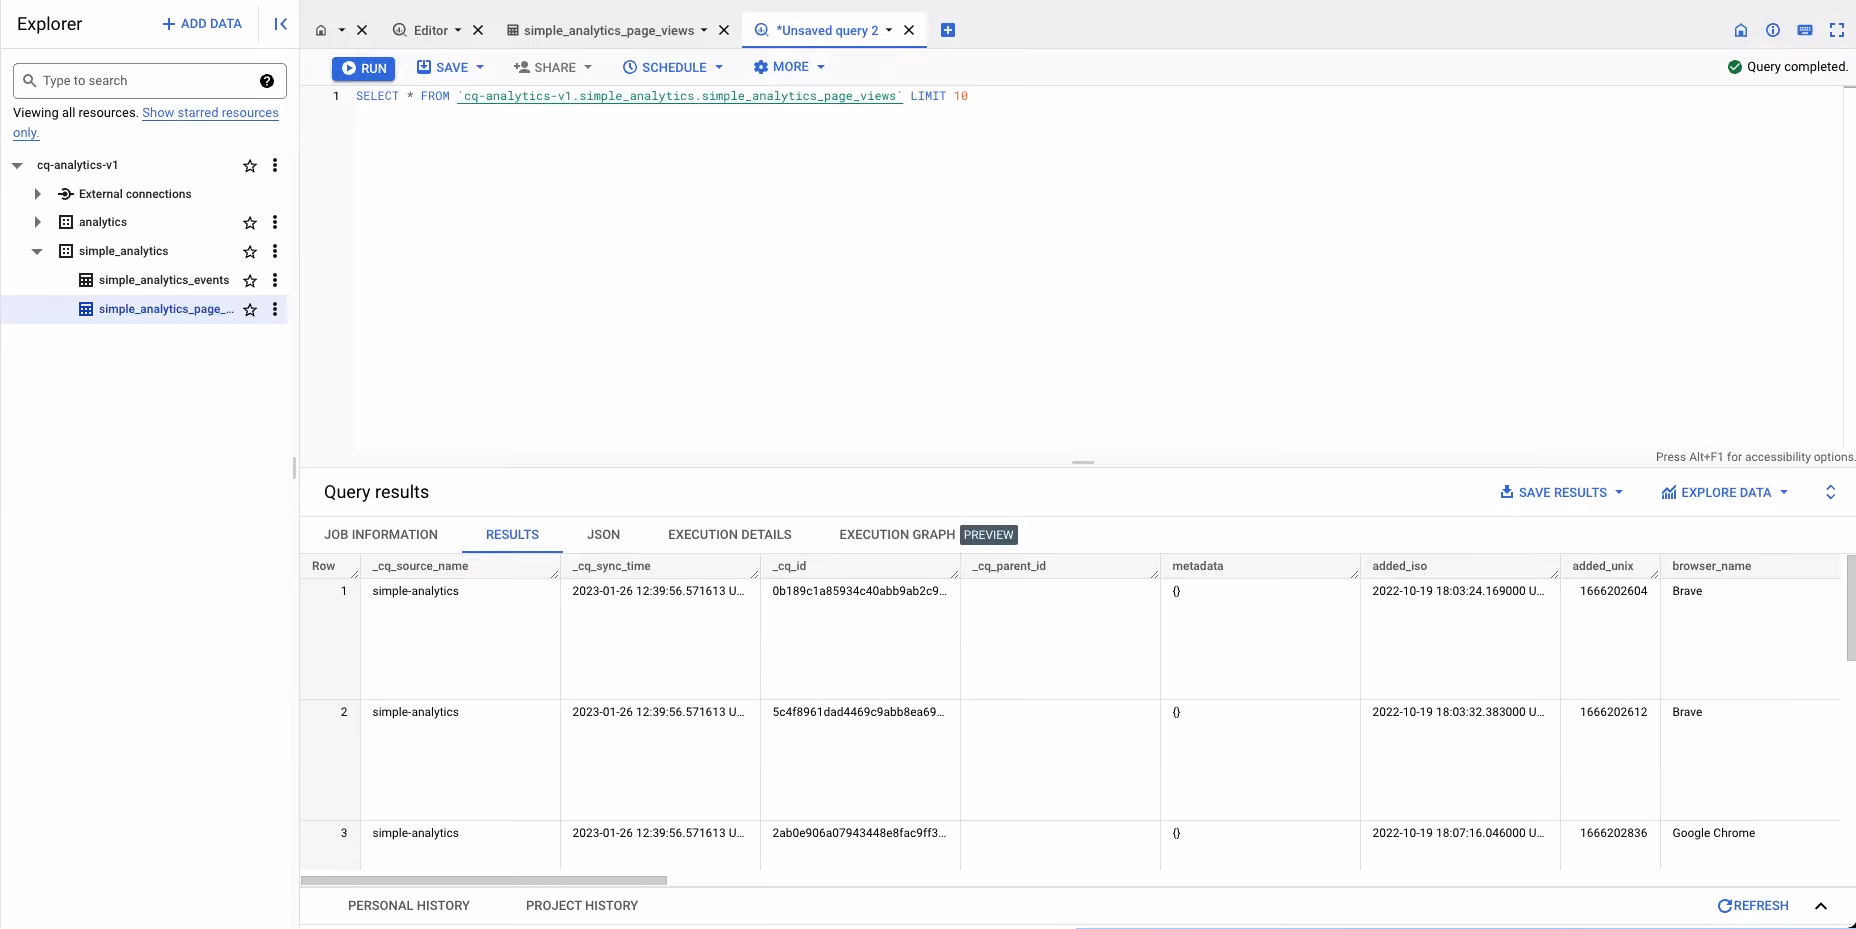This screenshot has height=929, width=1856.
Task: Click the vertical results scrollbar
Action: click(x=1851, y=608)
